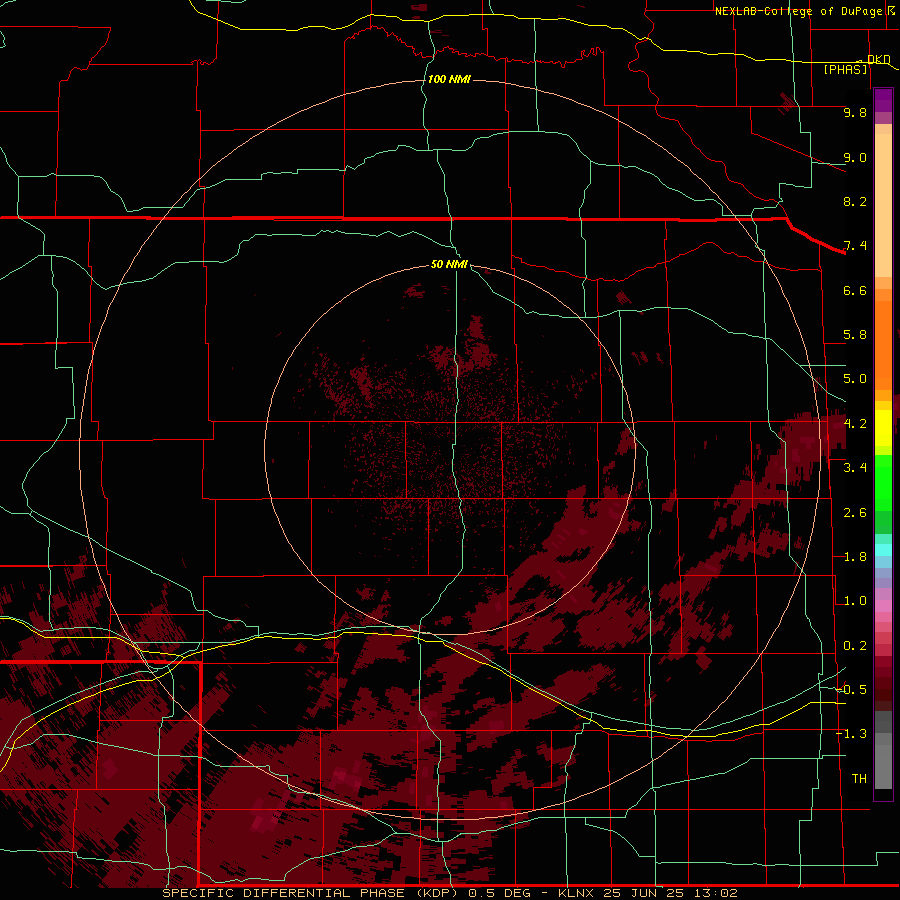The image size is (900, 900).
Task: Click the "3.4" color scale value
Action: [855, 468]
